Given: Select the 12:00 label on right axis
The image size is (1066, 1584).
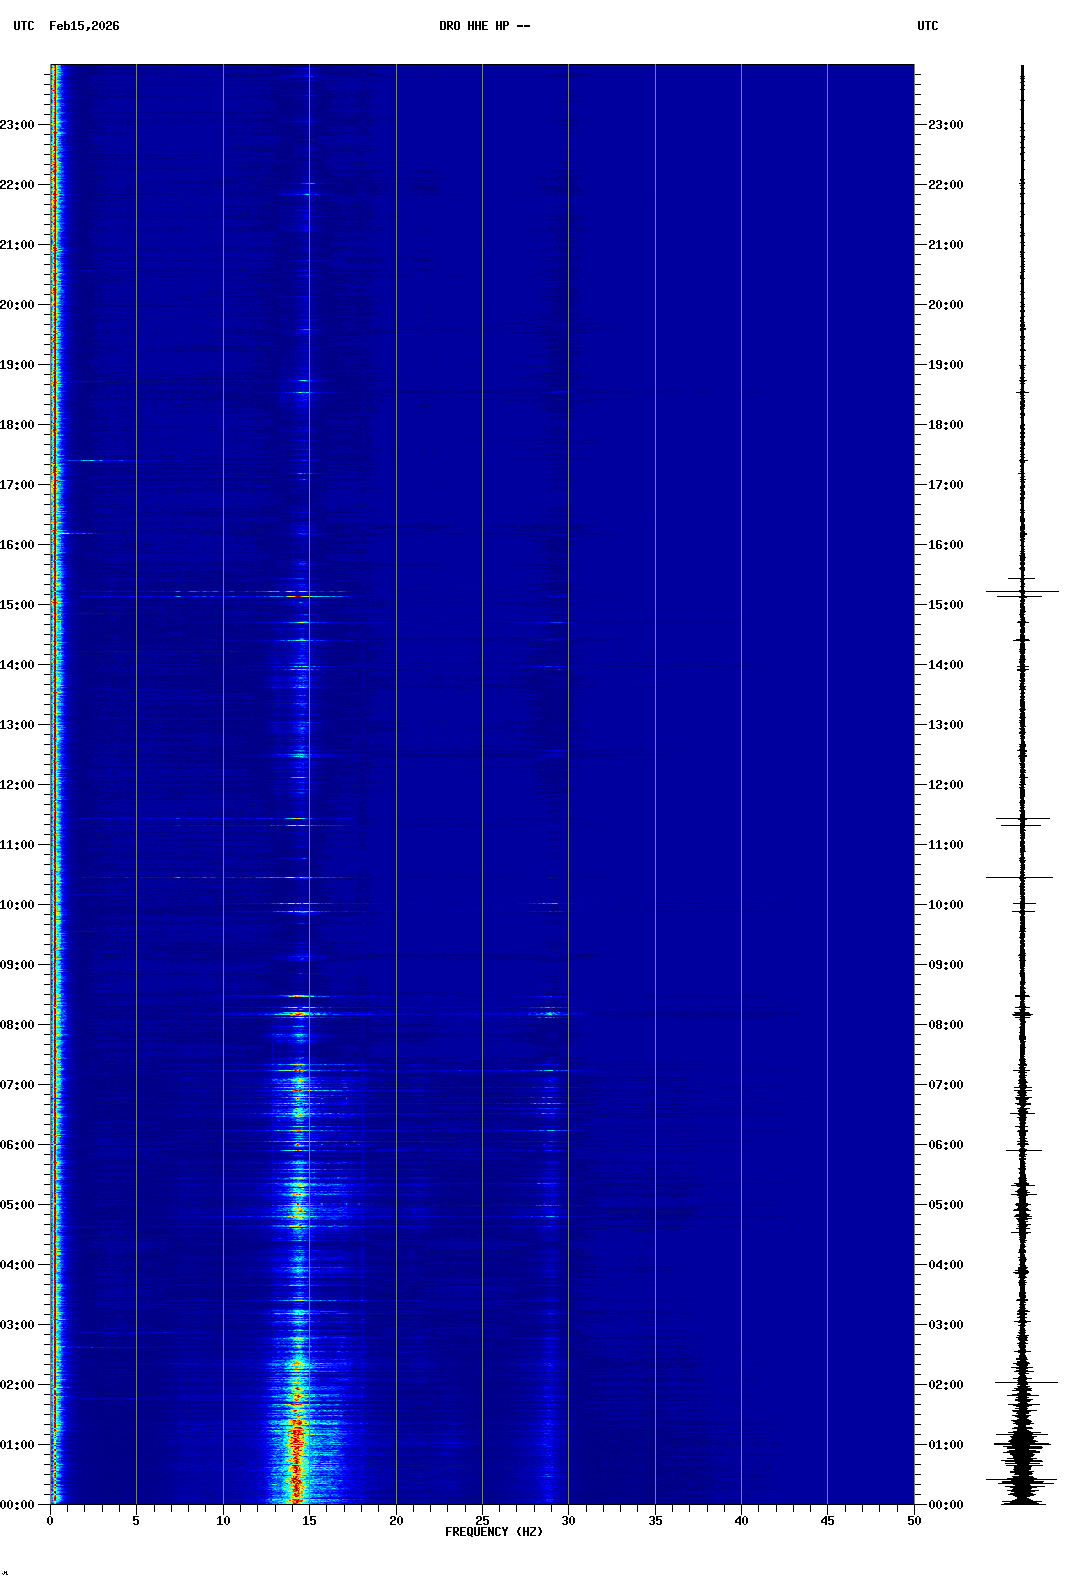Looking at the screenshot, I should click(945, 785).
